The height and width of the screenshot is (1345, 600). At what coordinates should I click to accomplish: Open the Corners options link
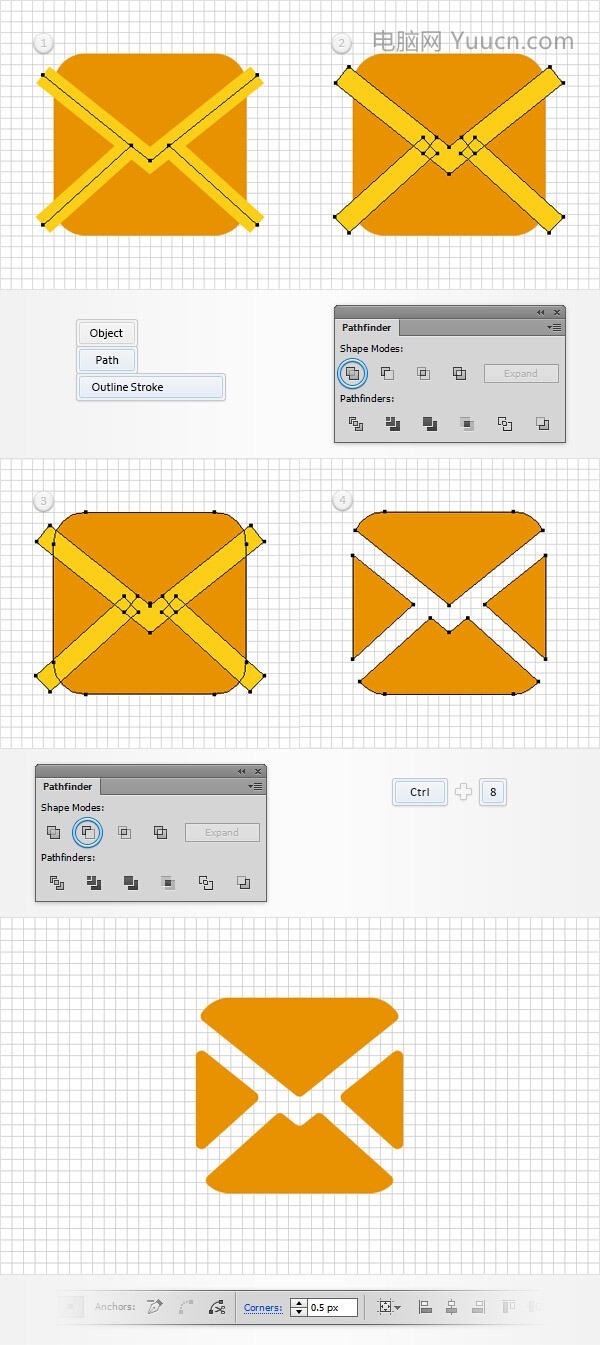click(x=263, y=1307)
